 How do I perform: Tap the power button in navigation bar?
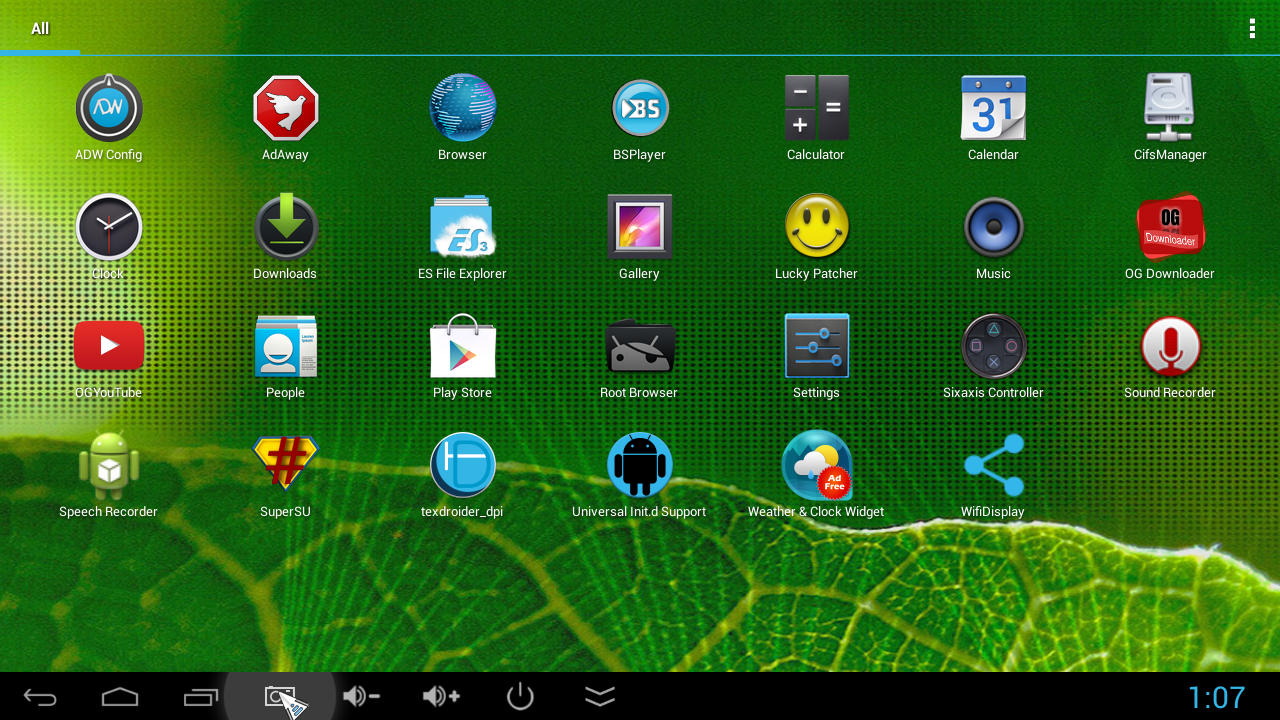[x=520, y=696]
